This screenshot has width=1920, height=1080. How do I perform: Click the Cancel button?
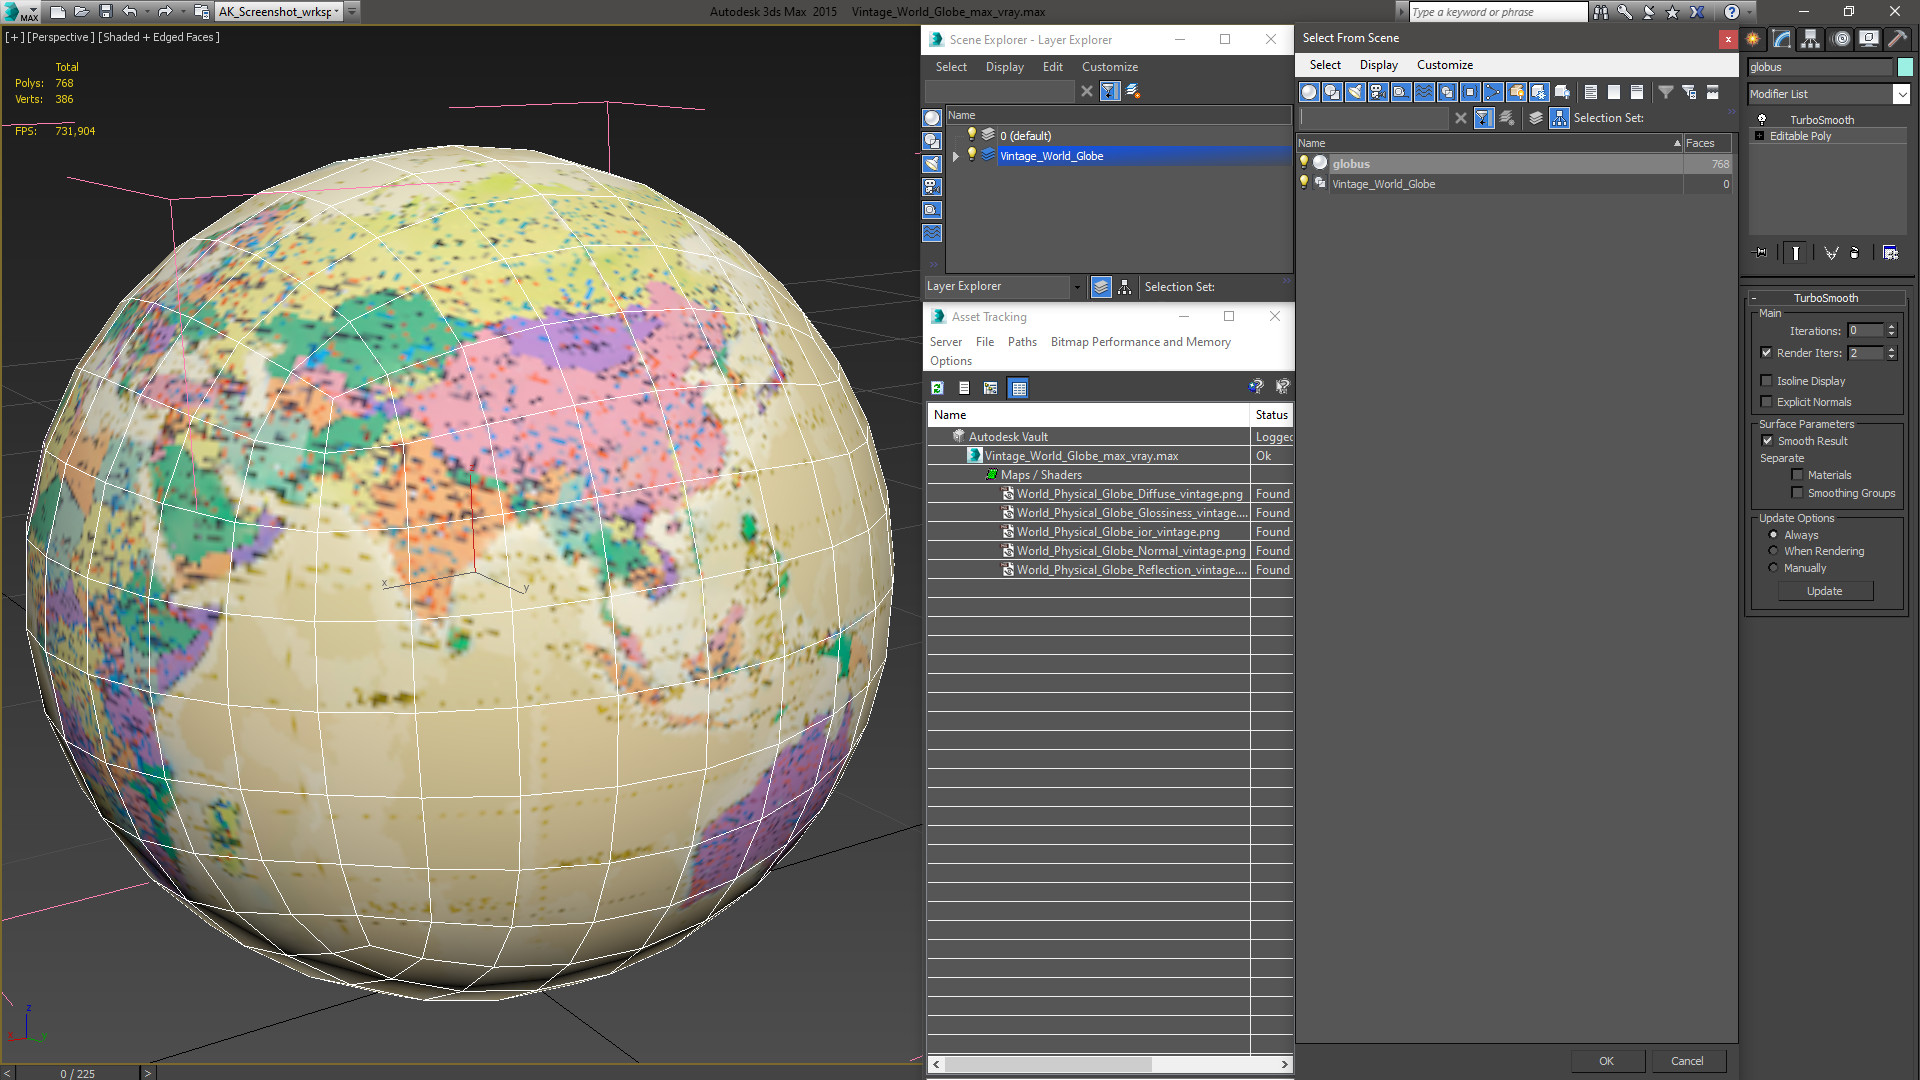1686,1061
